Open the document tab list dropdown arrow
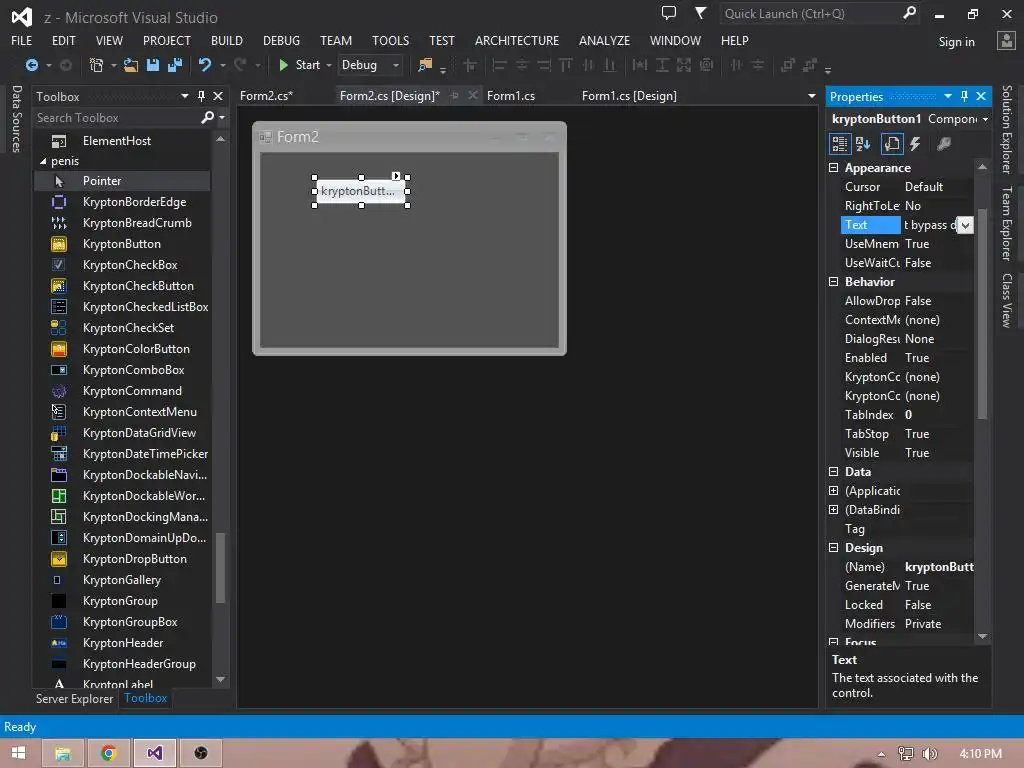The height and width of the screenshot is (768, 1024). click(x=812, y=96)
